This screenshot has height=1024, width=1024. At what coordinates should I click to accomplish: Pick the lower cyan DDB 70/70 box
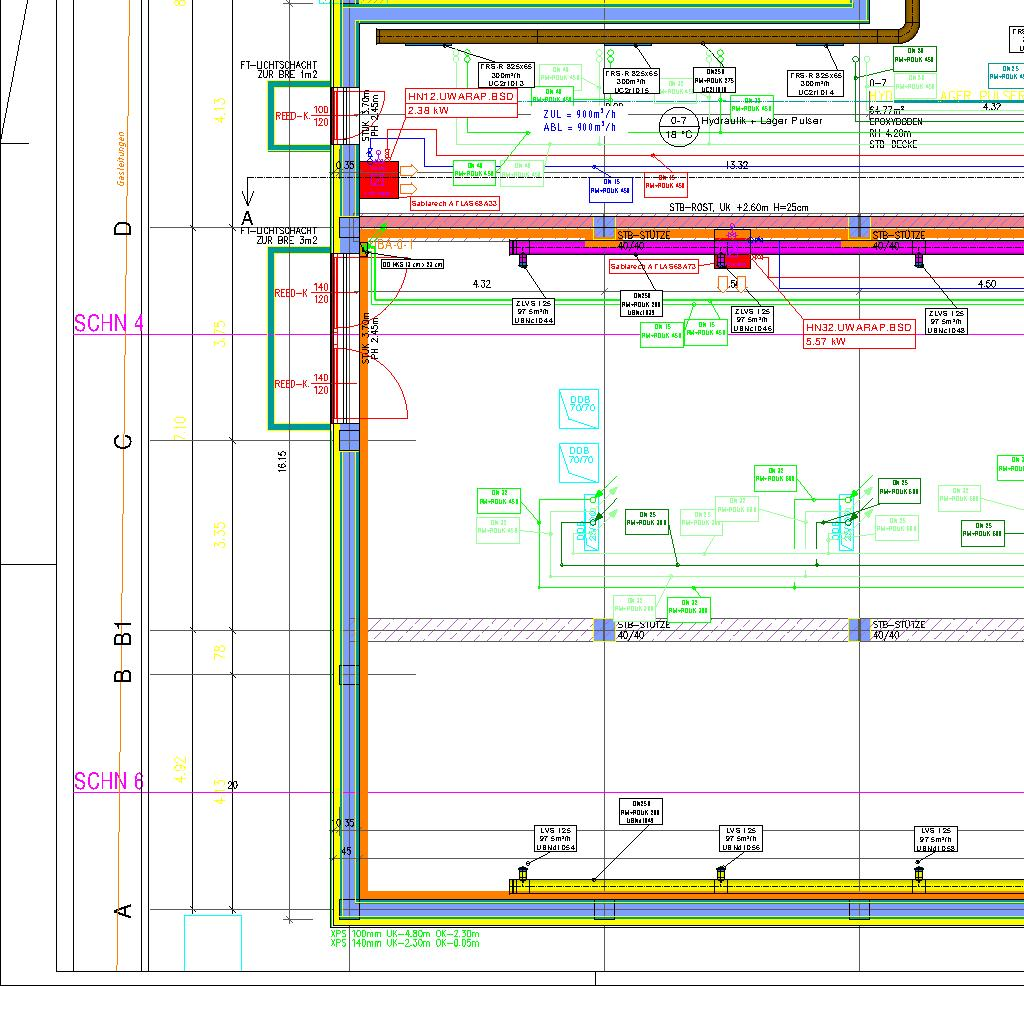tap(580, 460)
